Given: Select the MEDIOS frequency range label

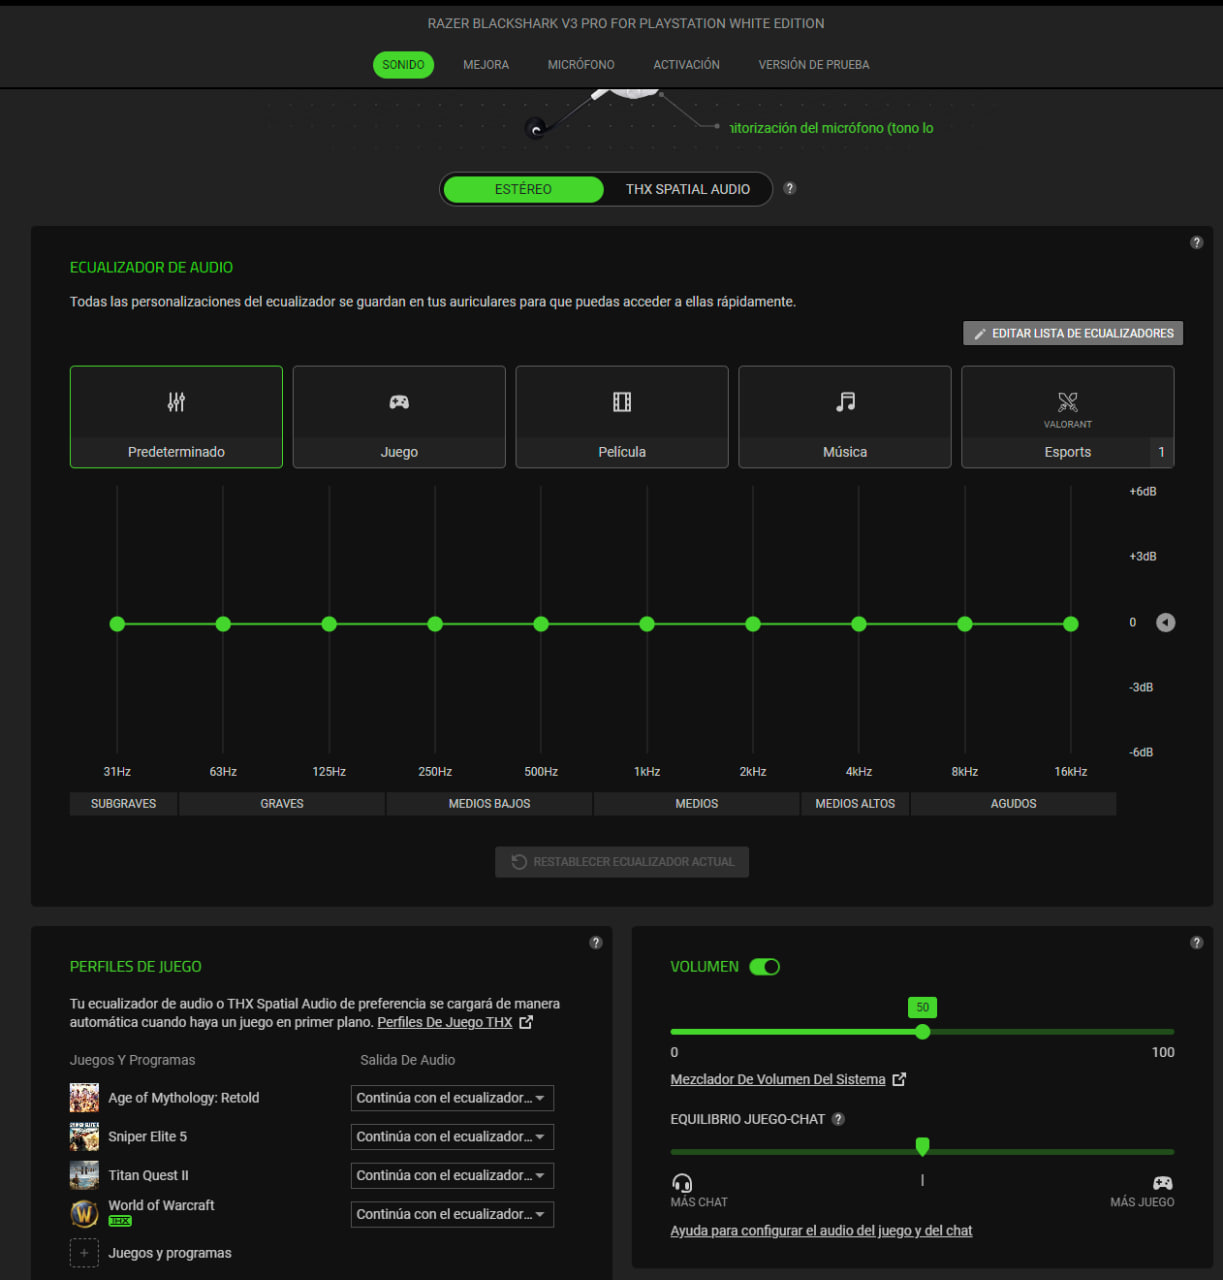Looking at the screenshot, I should [x=697, y=804].
